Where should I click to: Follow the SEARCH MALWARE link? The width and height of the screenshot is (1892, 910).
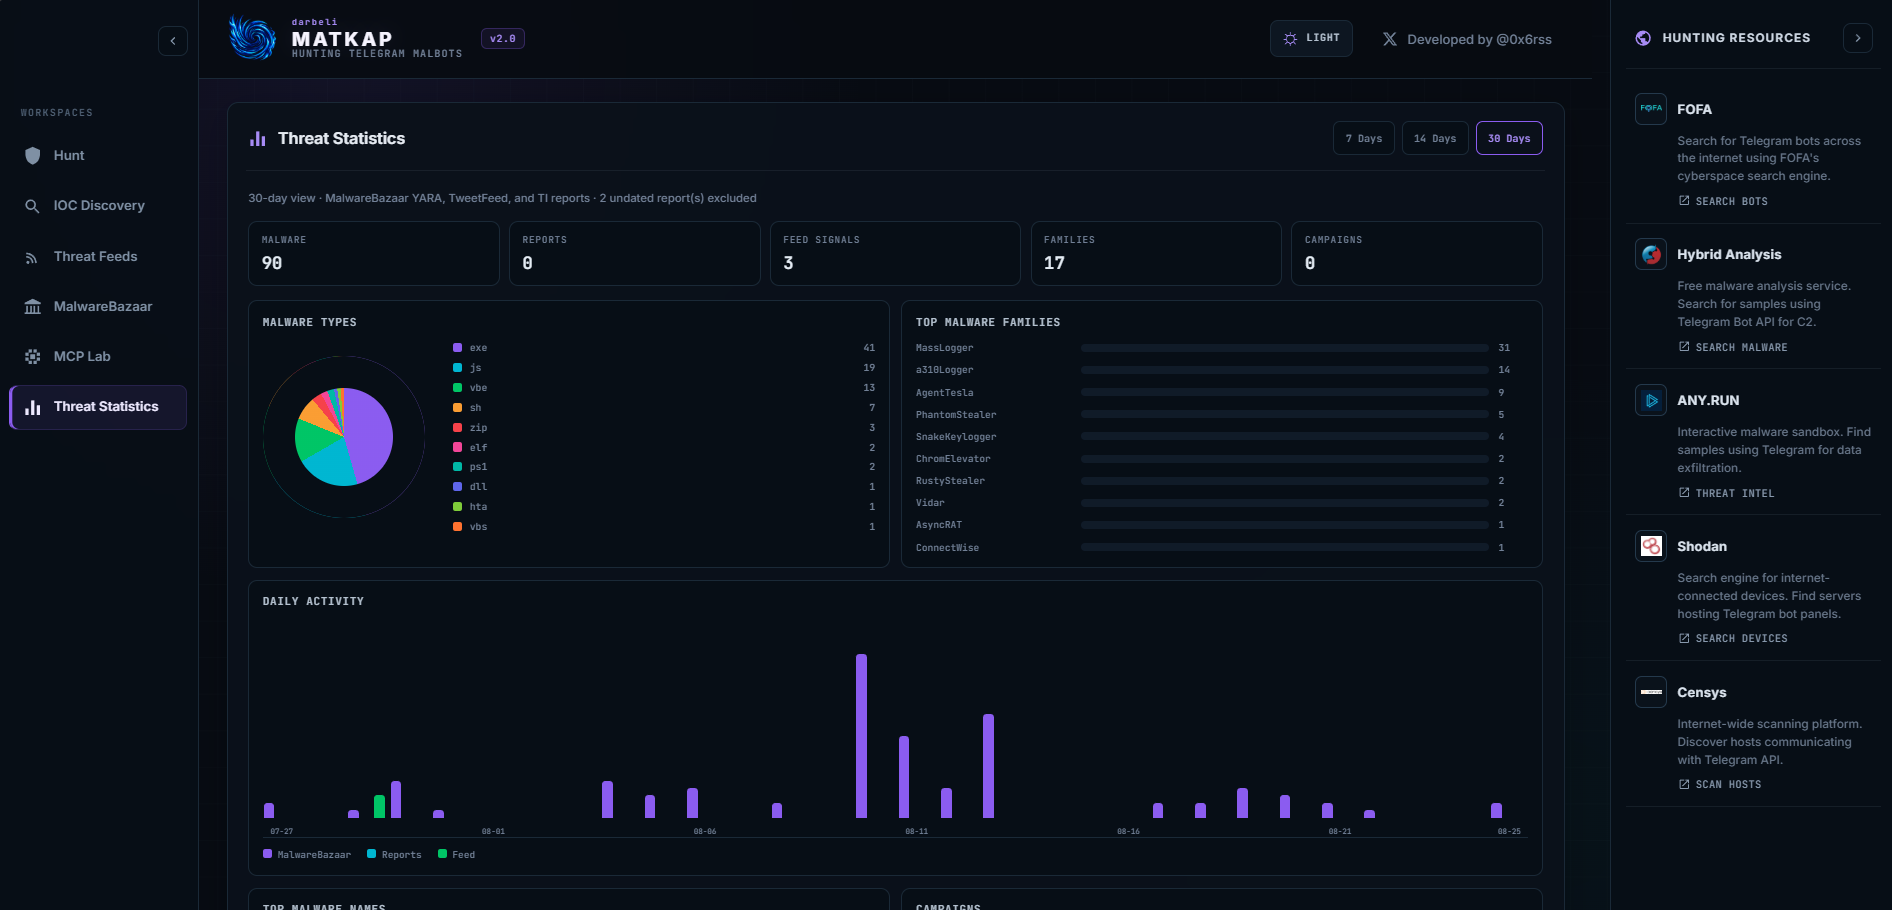[1733, 347]
